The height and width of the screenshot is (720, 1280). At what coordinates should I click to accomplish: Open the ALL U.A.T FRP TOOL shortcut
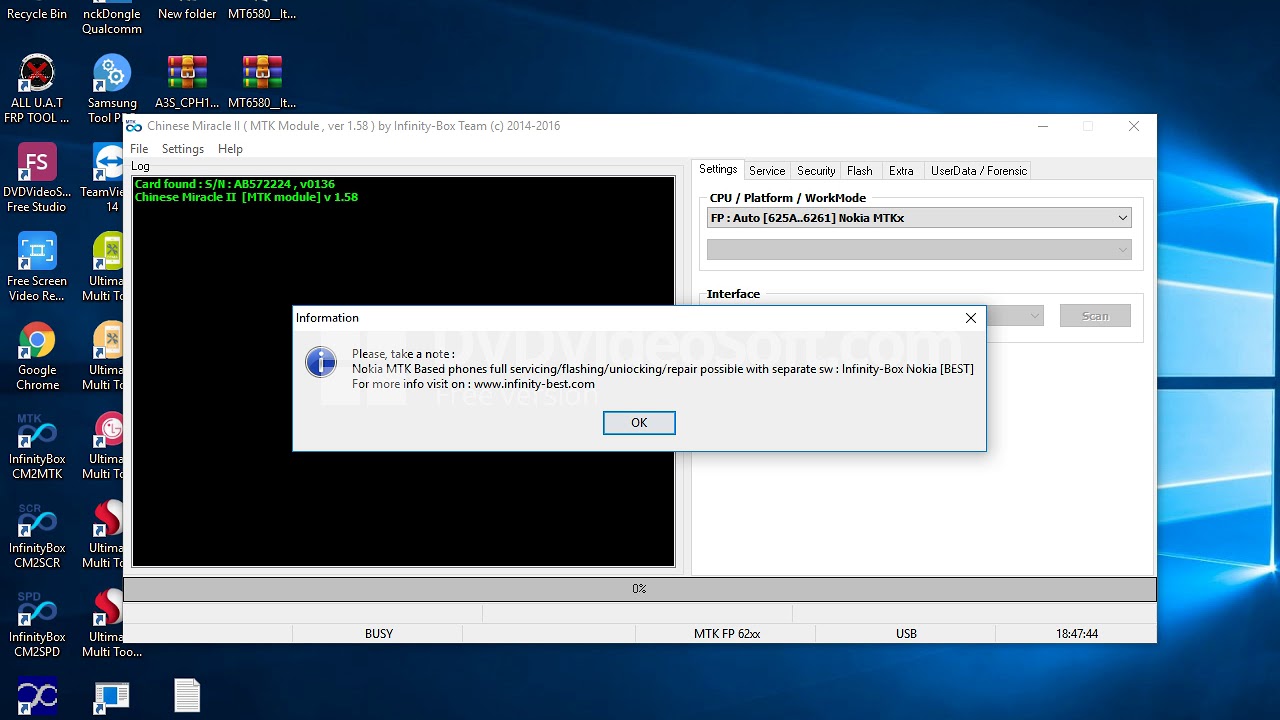pyautogui.click(x=37, y=90)
